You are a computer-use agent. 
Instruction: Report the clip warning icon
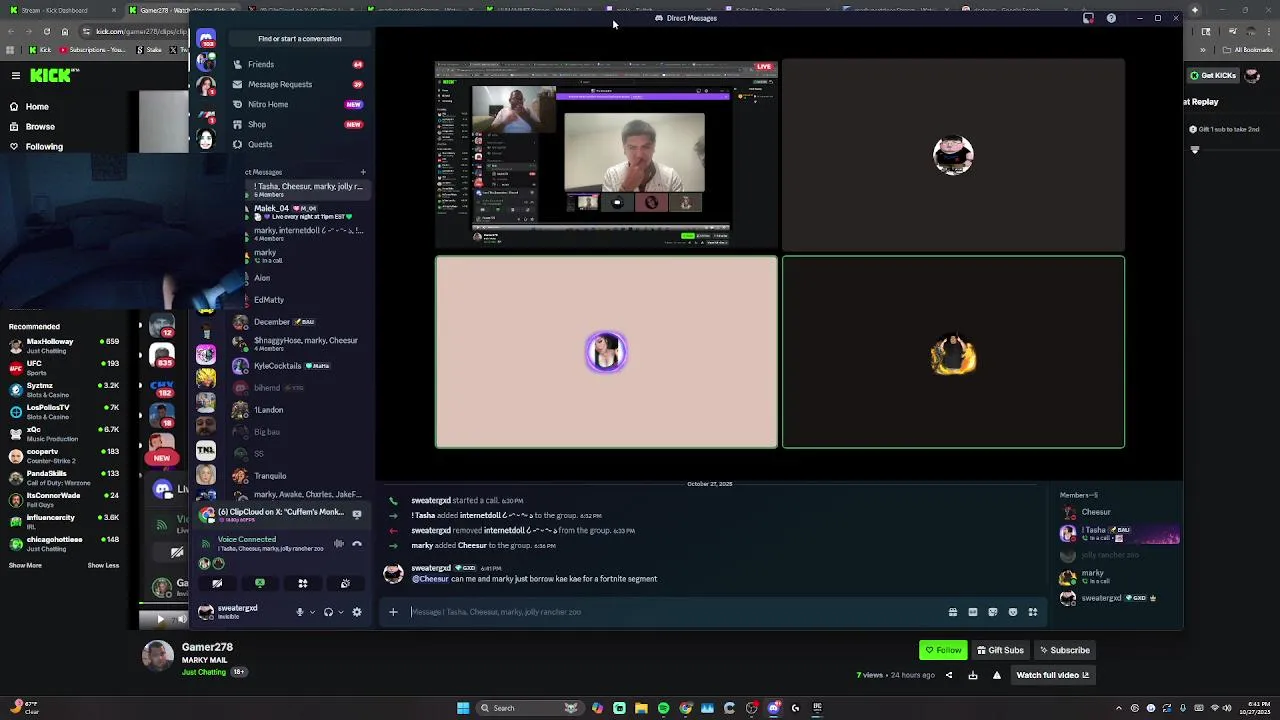[x=997, y=675]
